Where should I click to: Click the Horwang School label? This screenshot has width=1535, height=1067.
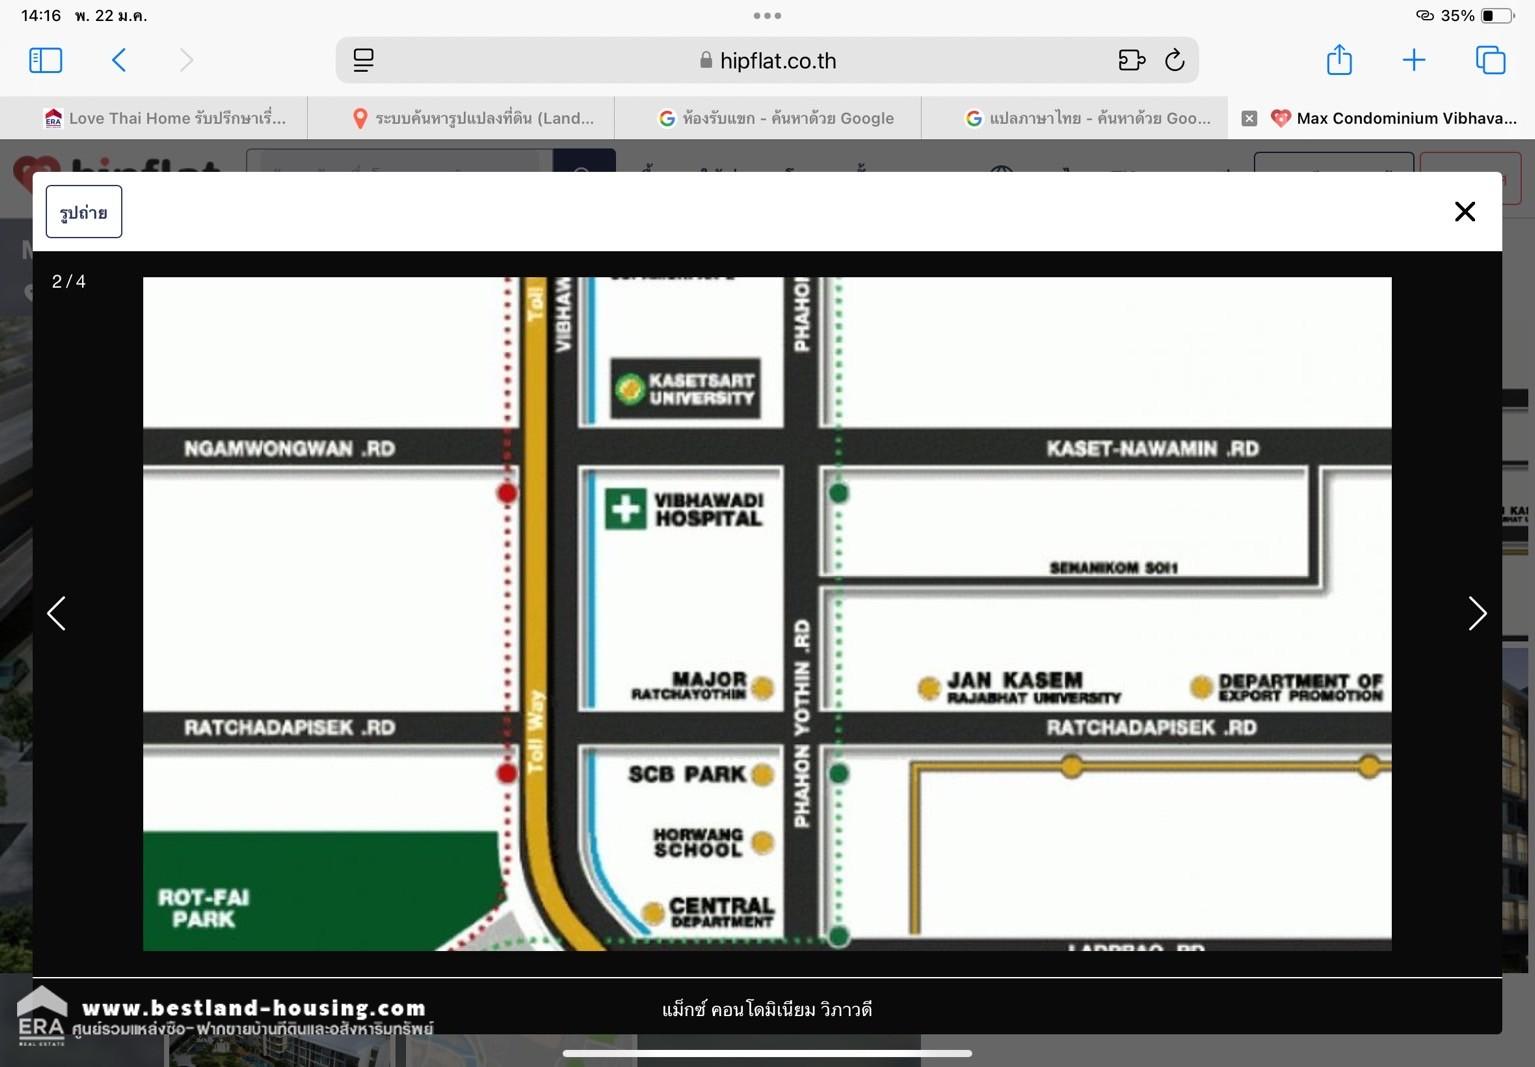pos(698,842)
